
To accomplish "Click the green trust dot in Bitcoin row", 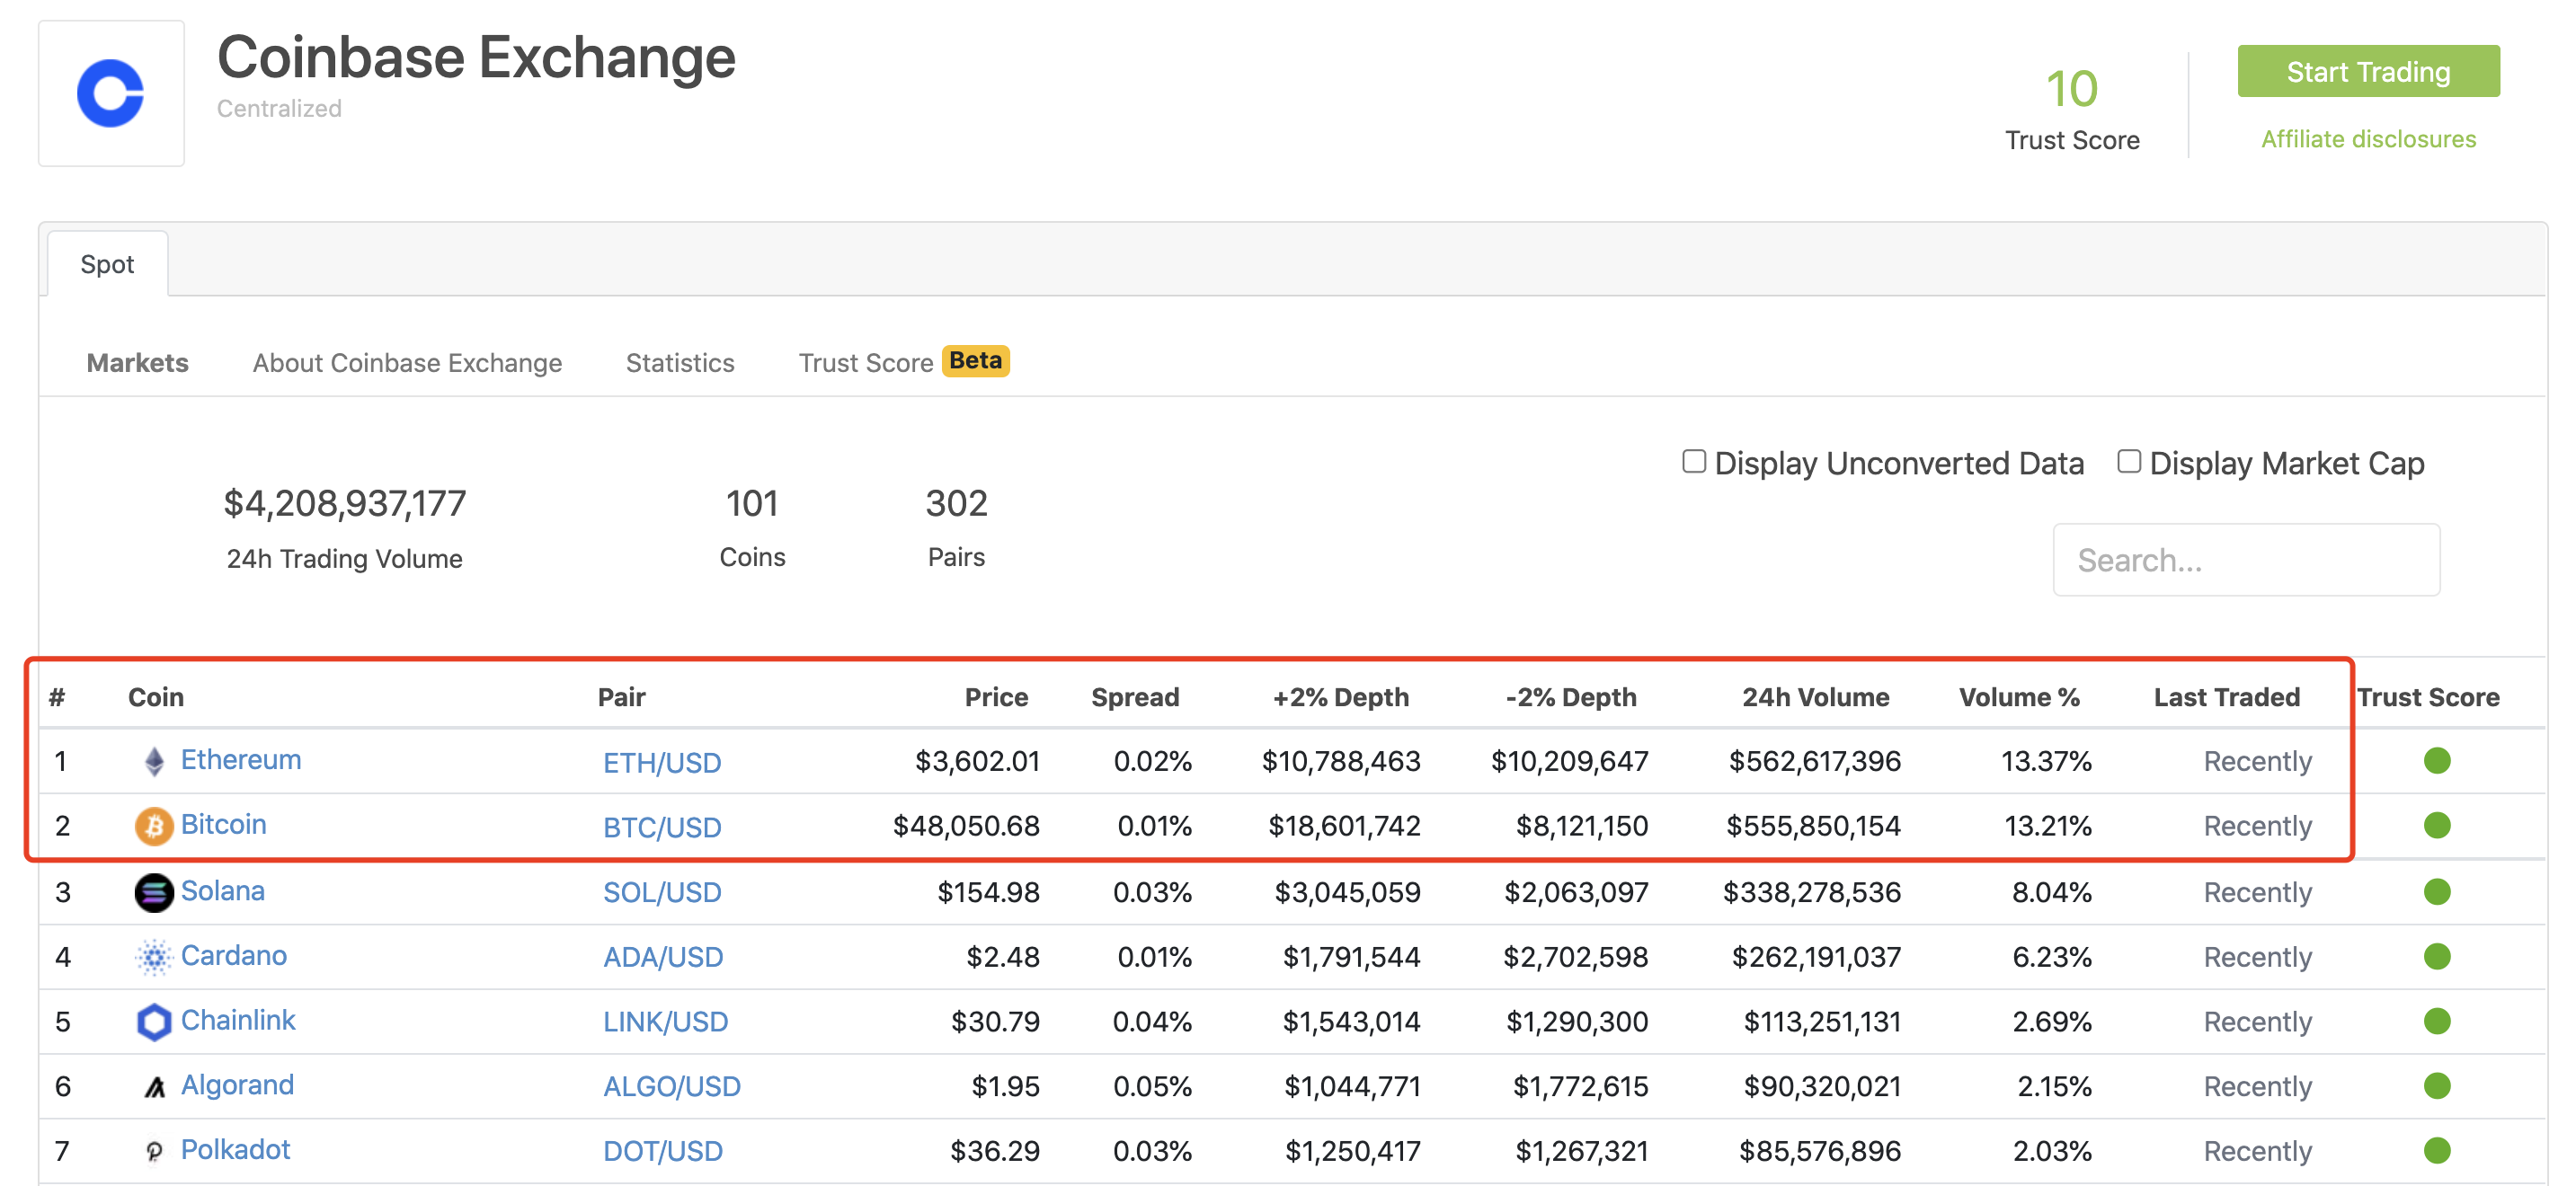I will coord(2437,826).
